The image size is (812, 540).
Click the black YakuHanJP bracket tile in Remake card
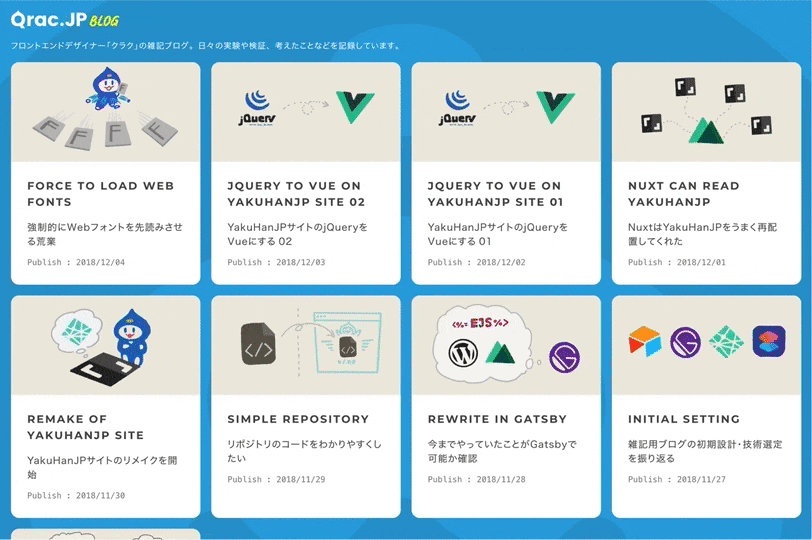pos(105,368)
